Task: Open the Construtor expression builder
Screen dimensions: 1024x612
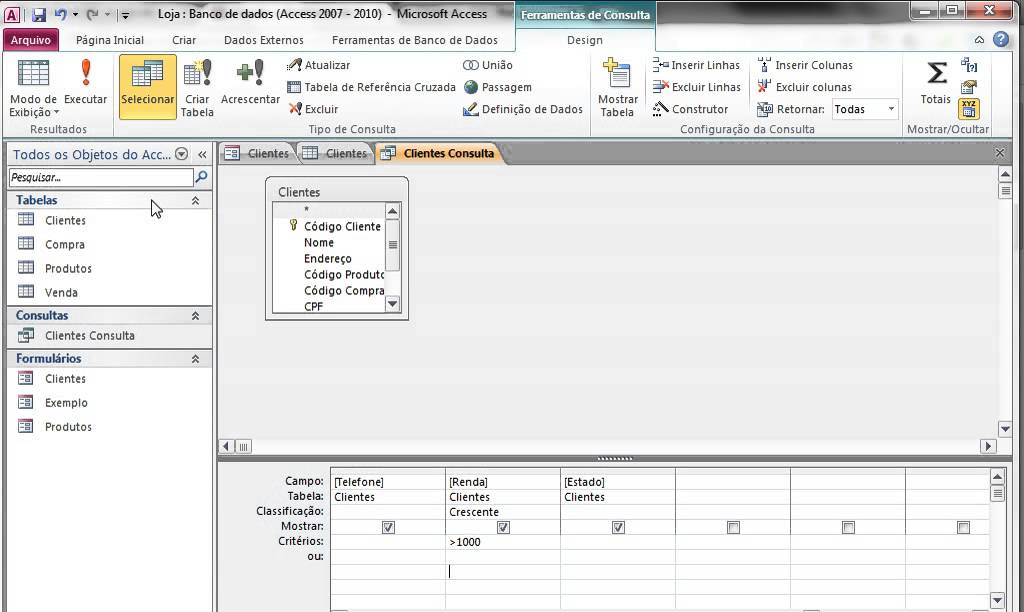Action: pos(690,109)
